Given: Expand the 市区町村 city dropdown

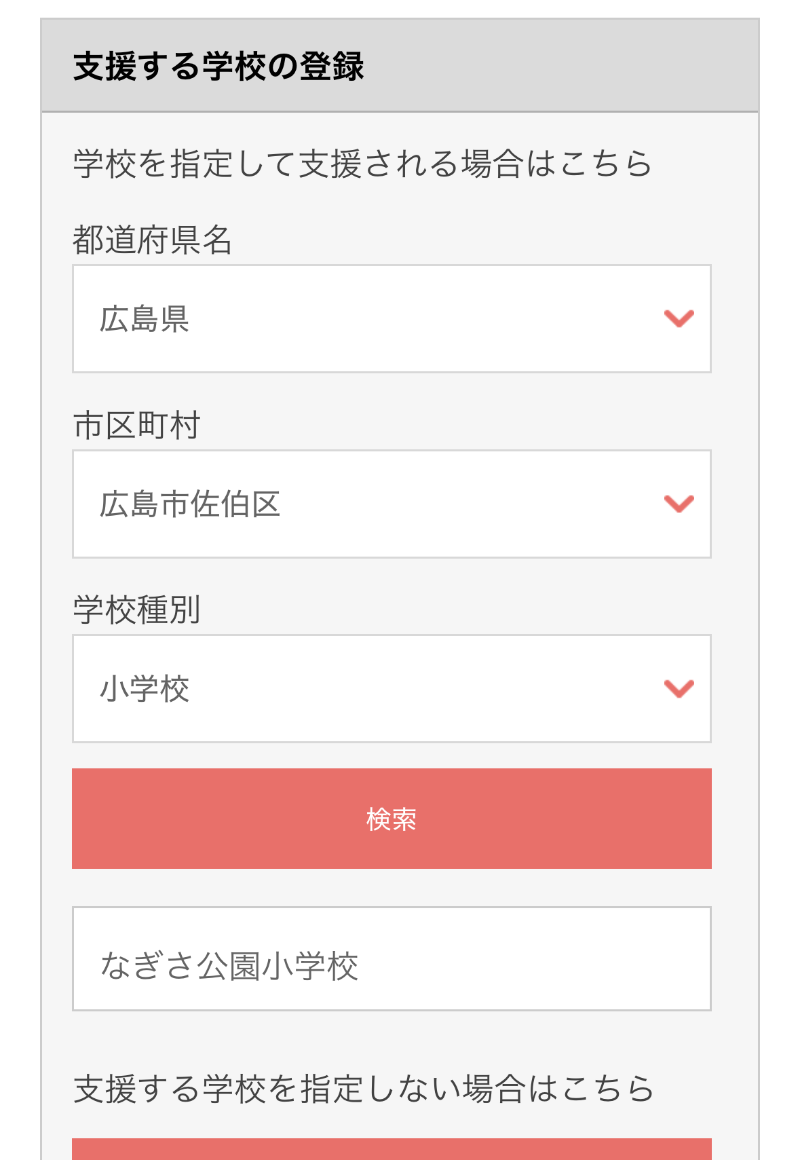Looking at the screenshot, I should [391, 504].
